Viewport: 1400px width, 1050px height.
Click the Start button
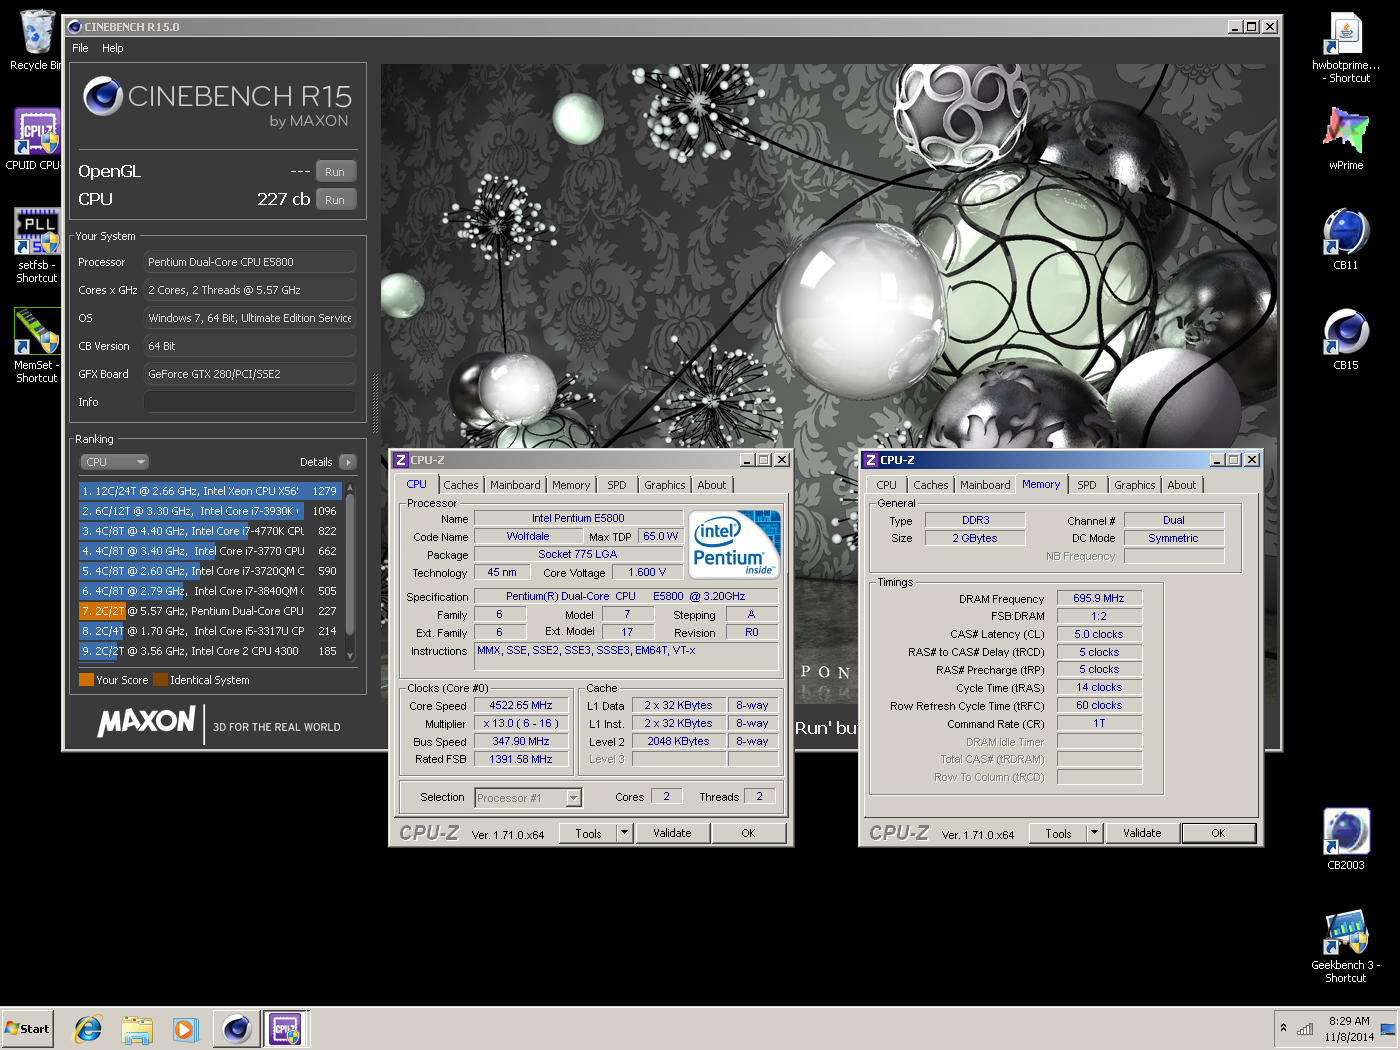coord(27,1029)
